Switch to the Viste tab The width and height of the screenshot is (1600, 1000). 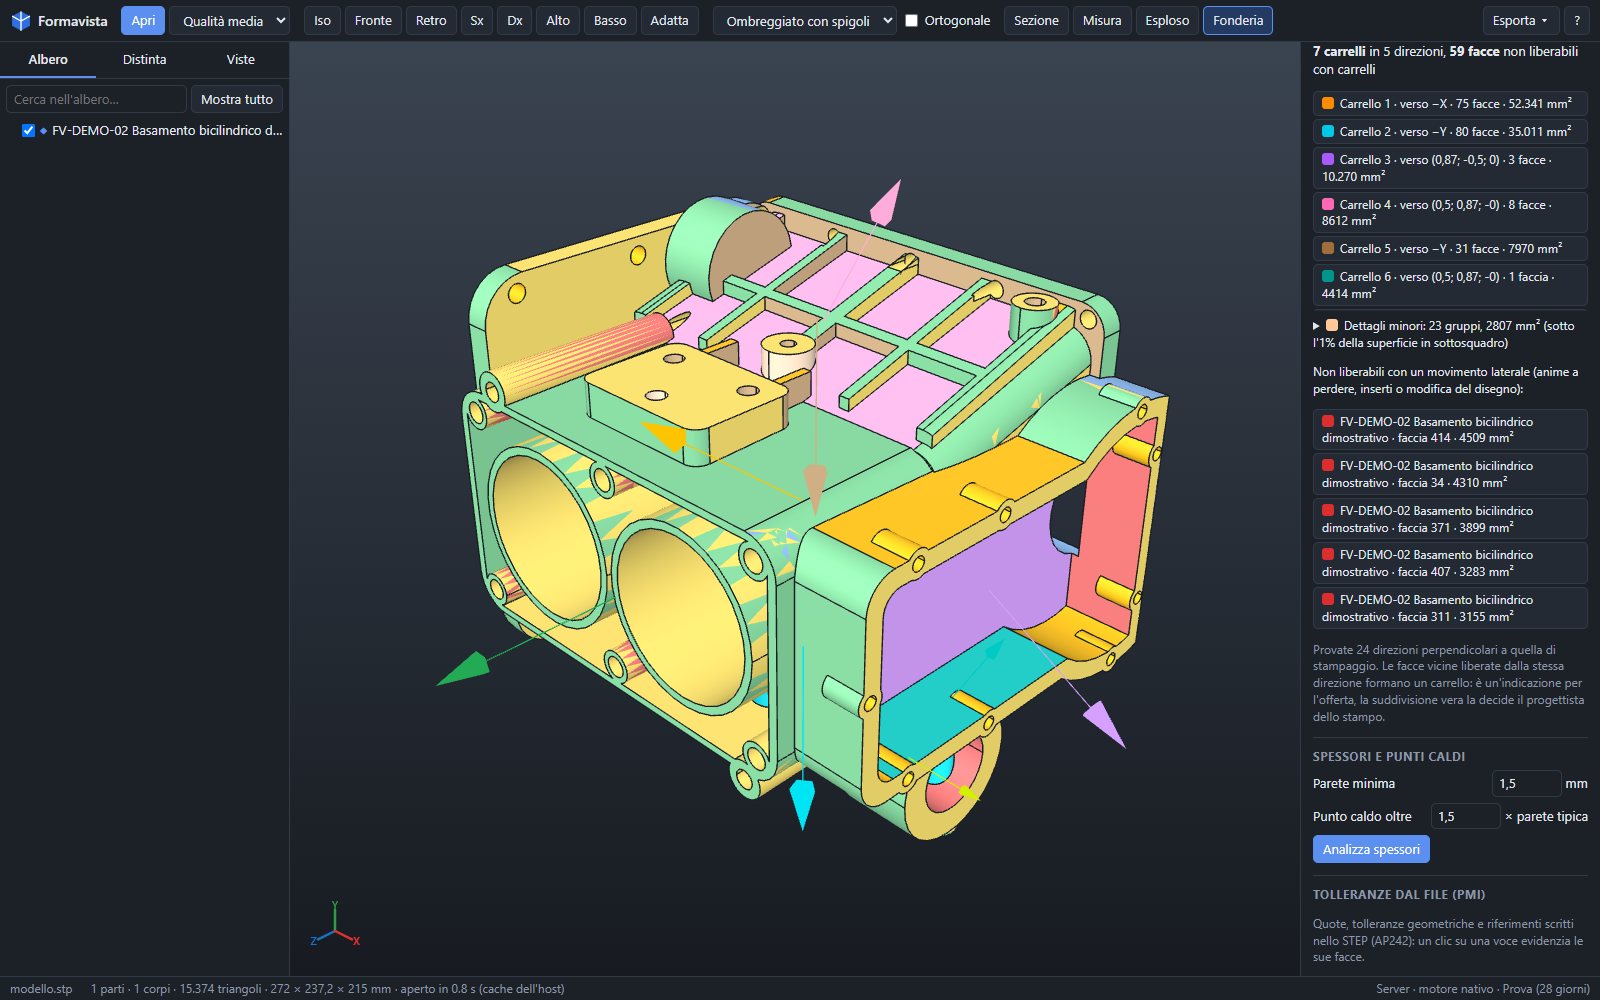[240, 60]
